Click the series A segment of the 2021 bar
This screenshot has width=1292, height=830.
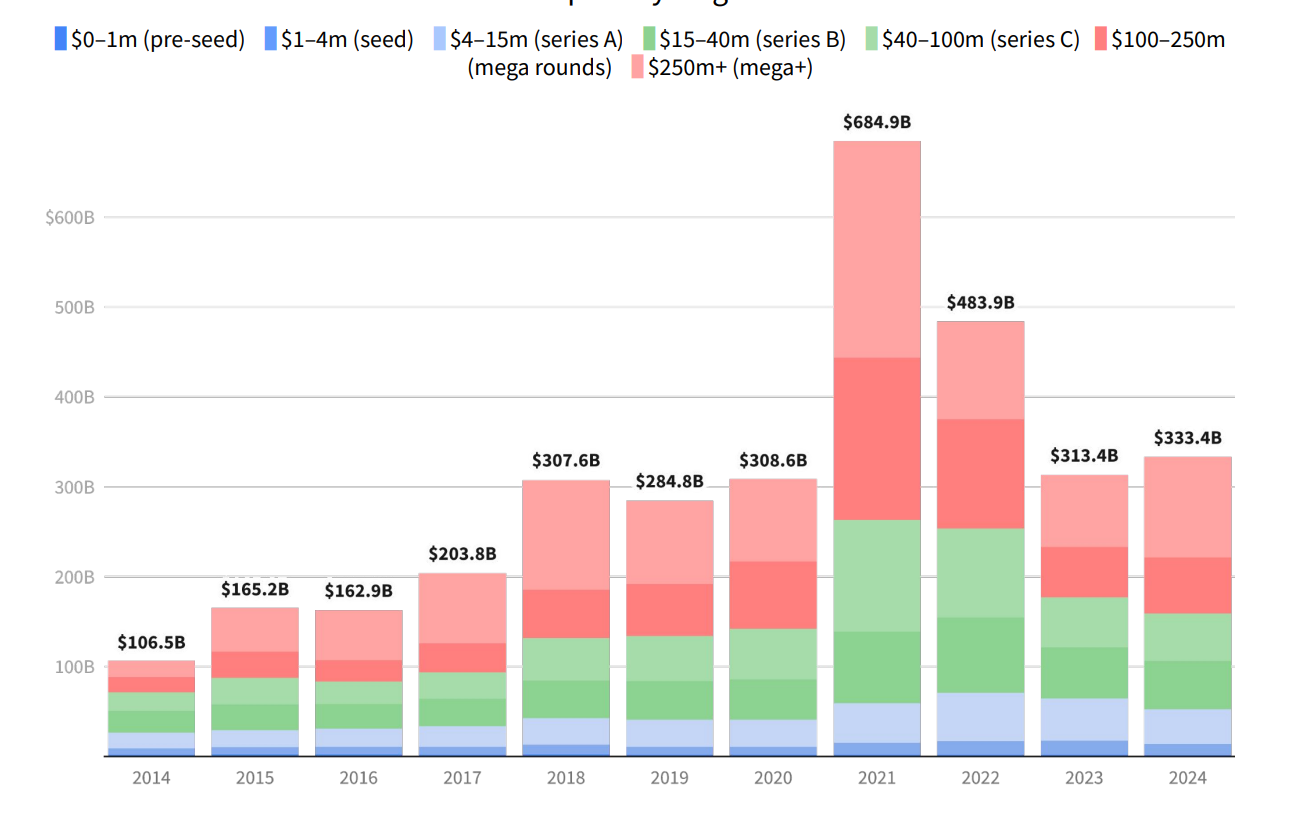click(877, 723)
